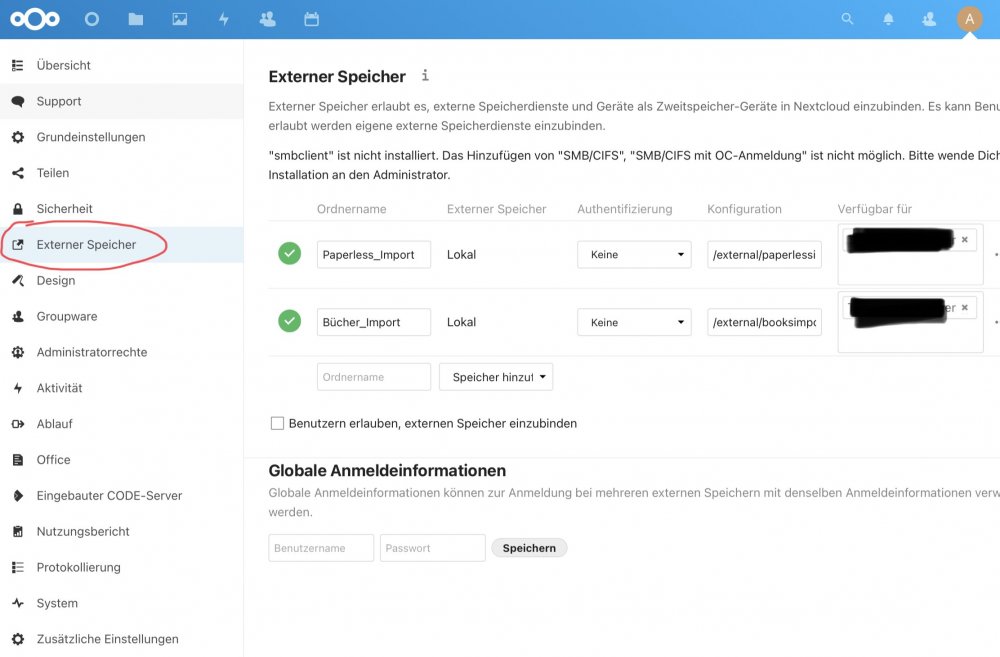Image resolution: width=1000 pixels, height=657 pixels.
Task: Open the notifications bell
Action: 888,19
